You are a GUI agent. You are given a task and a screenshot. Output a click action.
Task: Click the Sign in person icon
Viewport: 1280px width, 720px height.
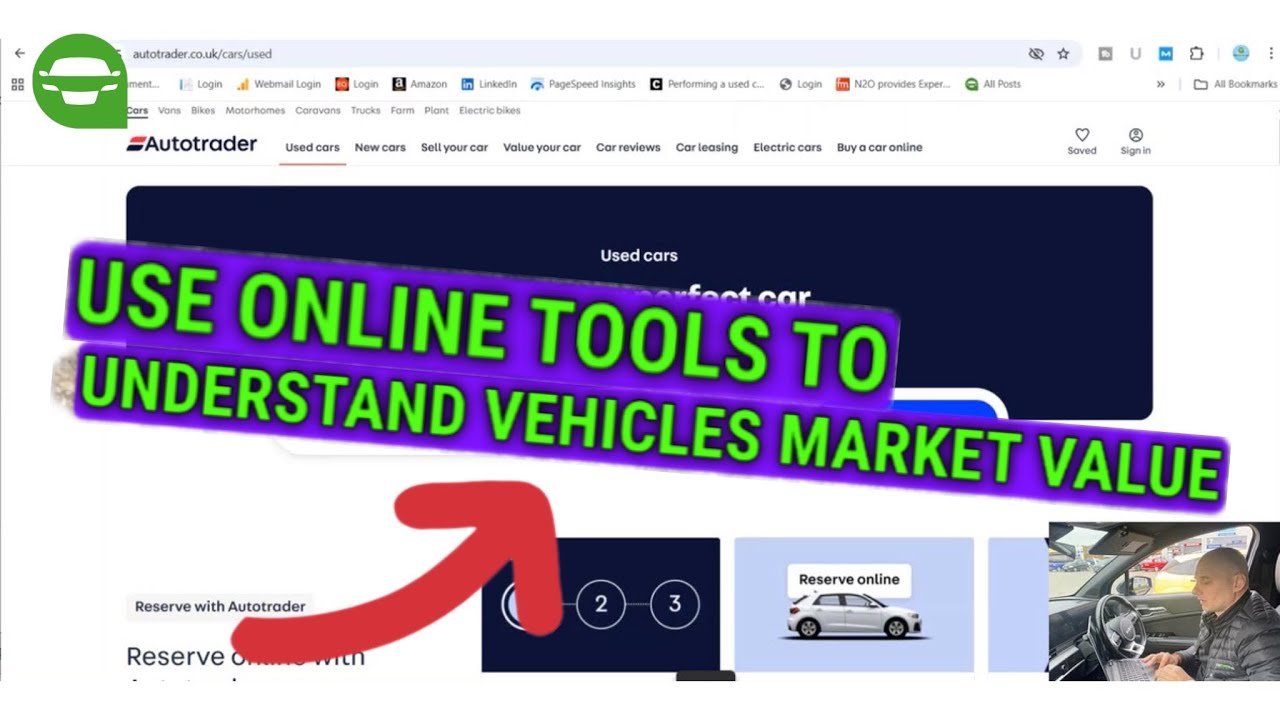(1135, 141)
